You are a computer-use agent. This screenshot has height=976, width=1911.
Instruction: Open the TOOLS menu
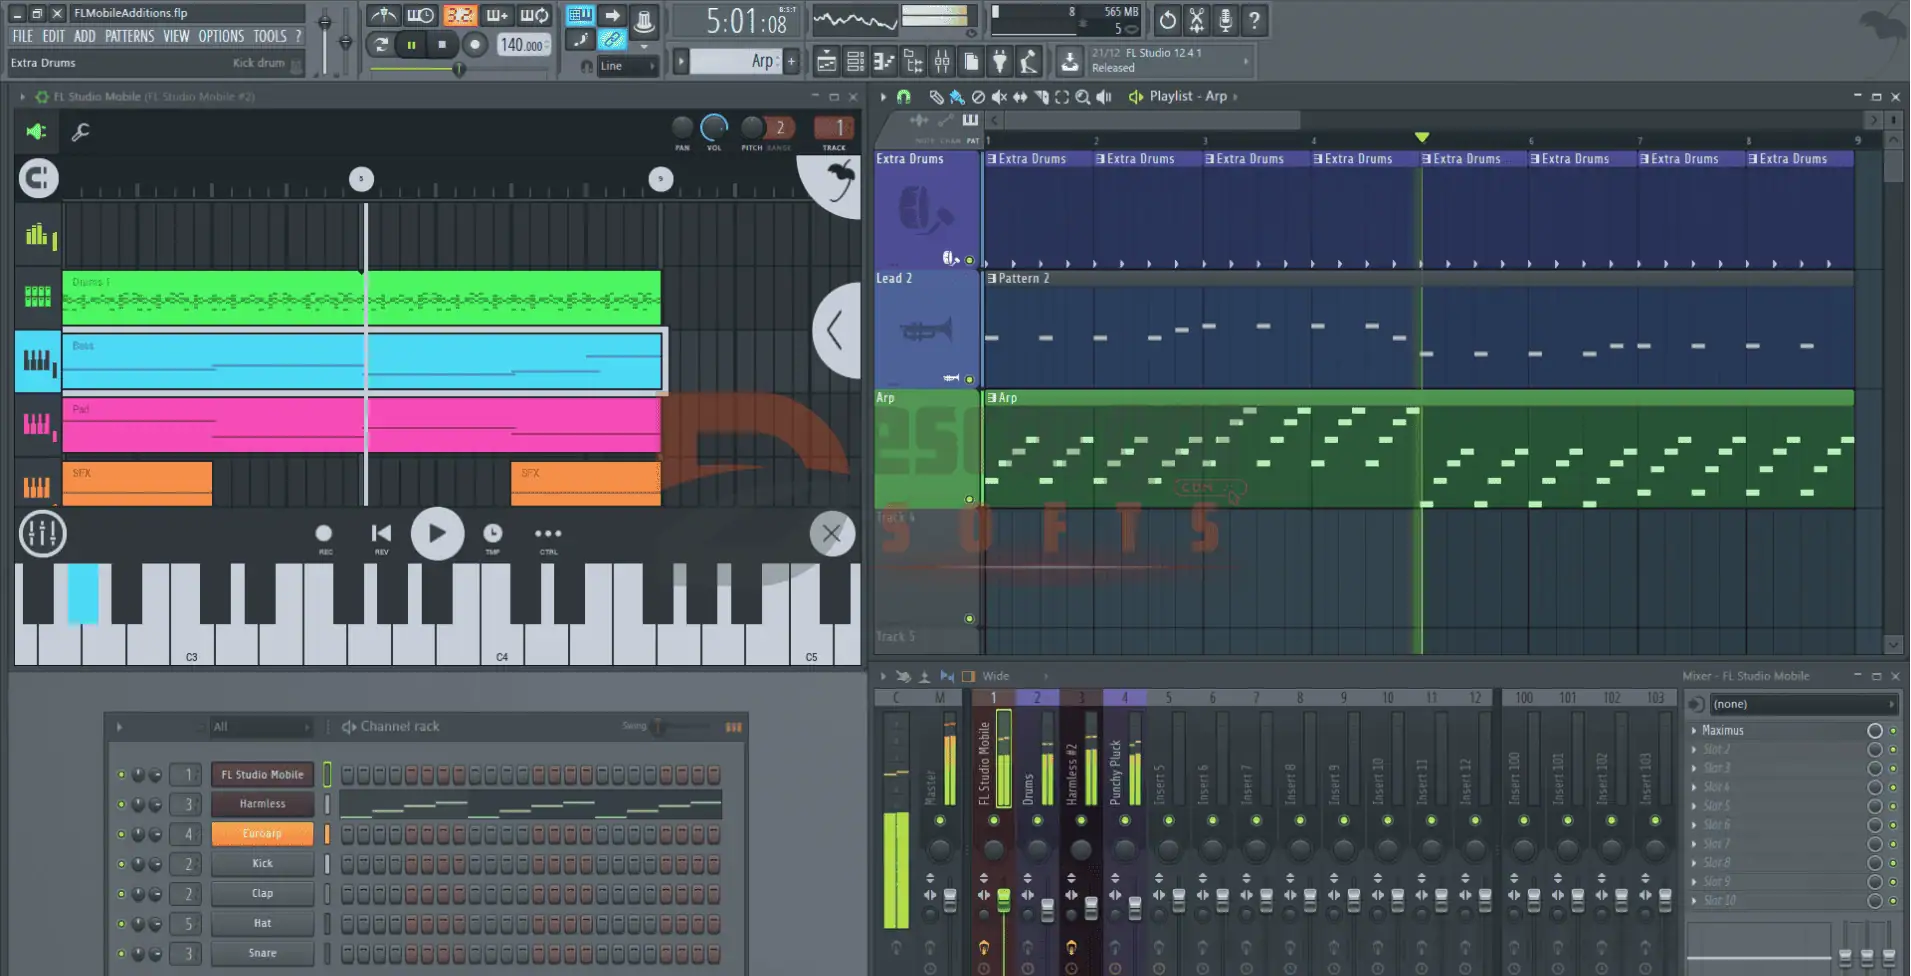click(x=270, y=36)
